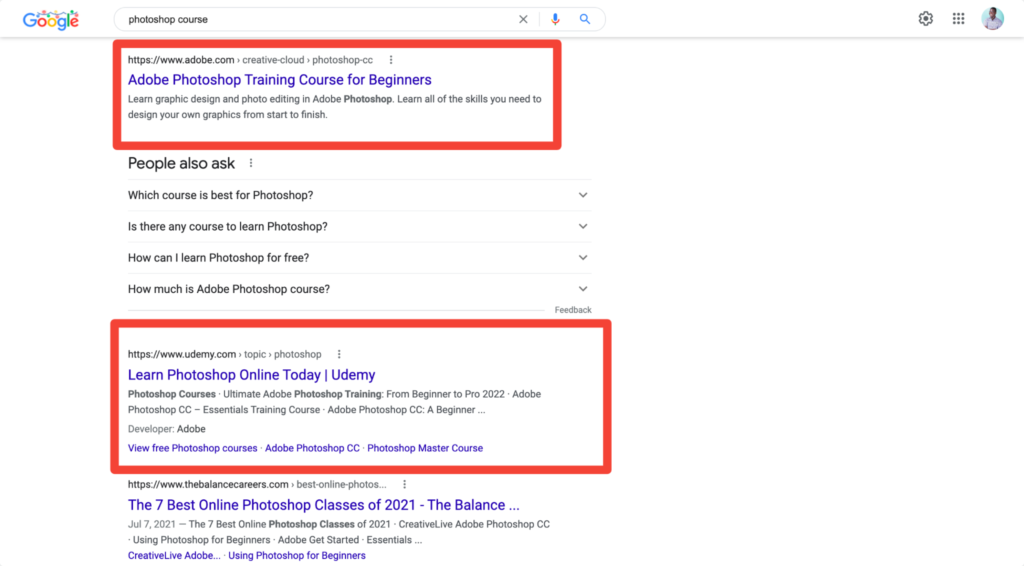Click the Google logo
The height and width of the screenshot is (566, 1024).
pos(50,19)
